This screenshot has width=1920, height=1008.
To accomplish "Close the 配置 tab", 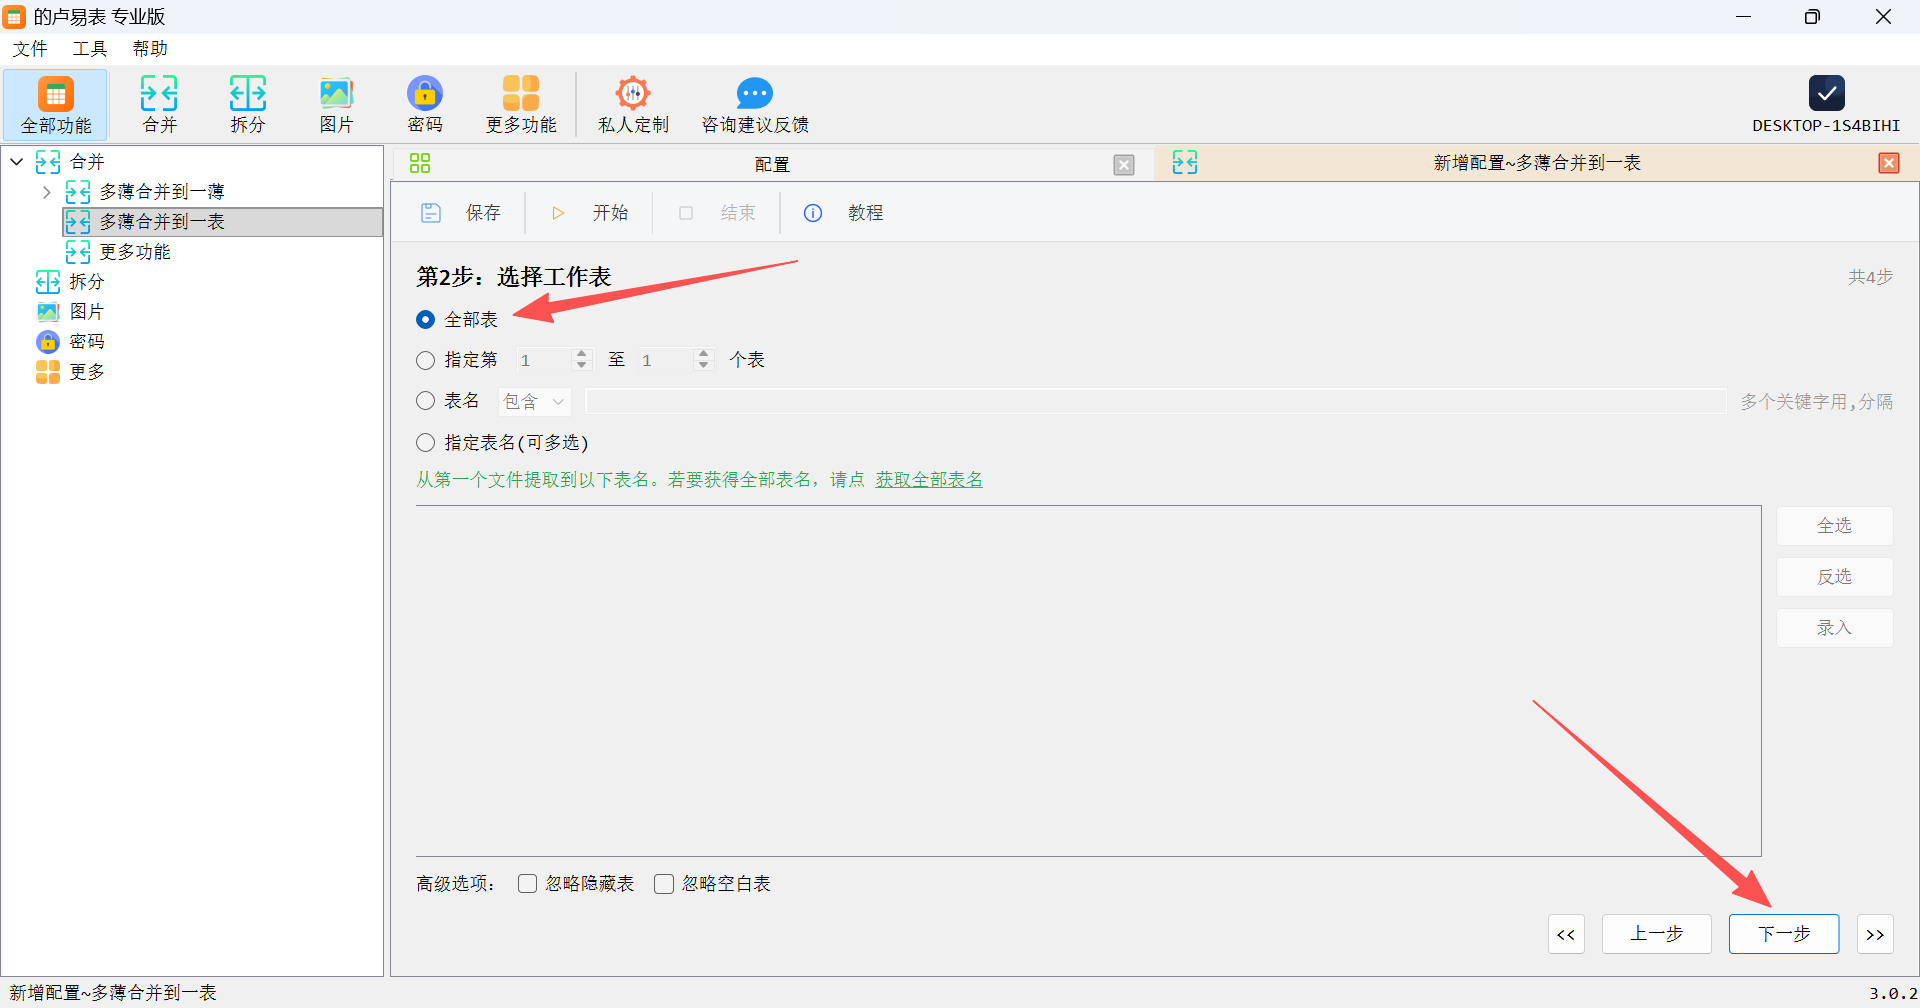I will point(1124,165).
